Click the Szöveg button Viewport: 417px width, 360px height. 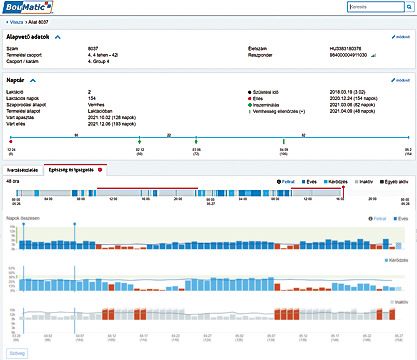(x=17, y=353)
